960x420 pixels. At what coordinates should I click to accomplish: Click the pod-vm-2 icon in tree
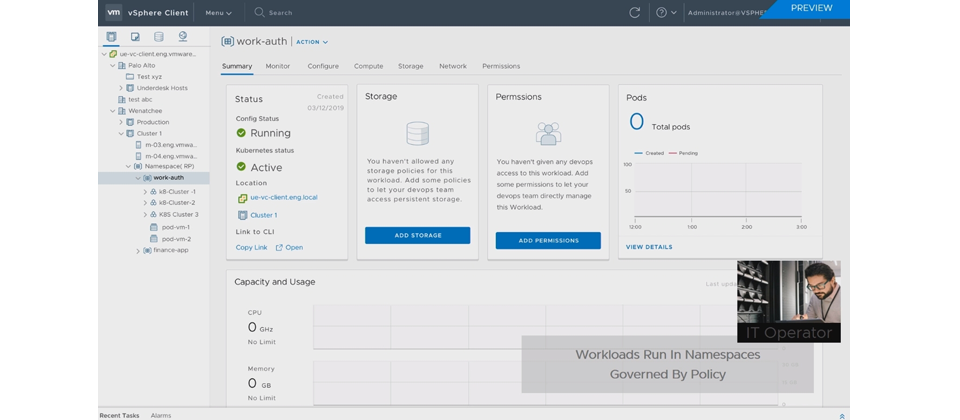coord(154,239)
